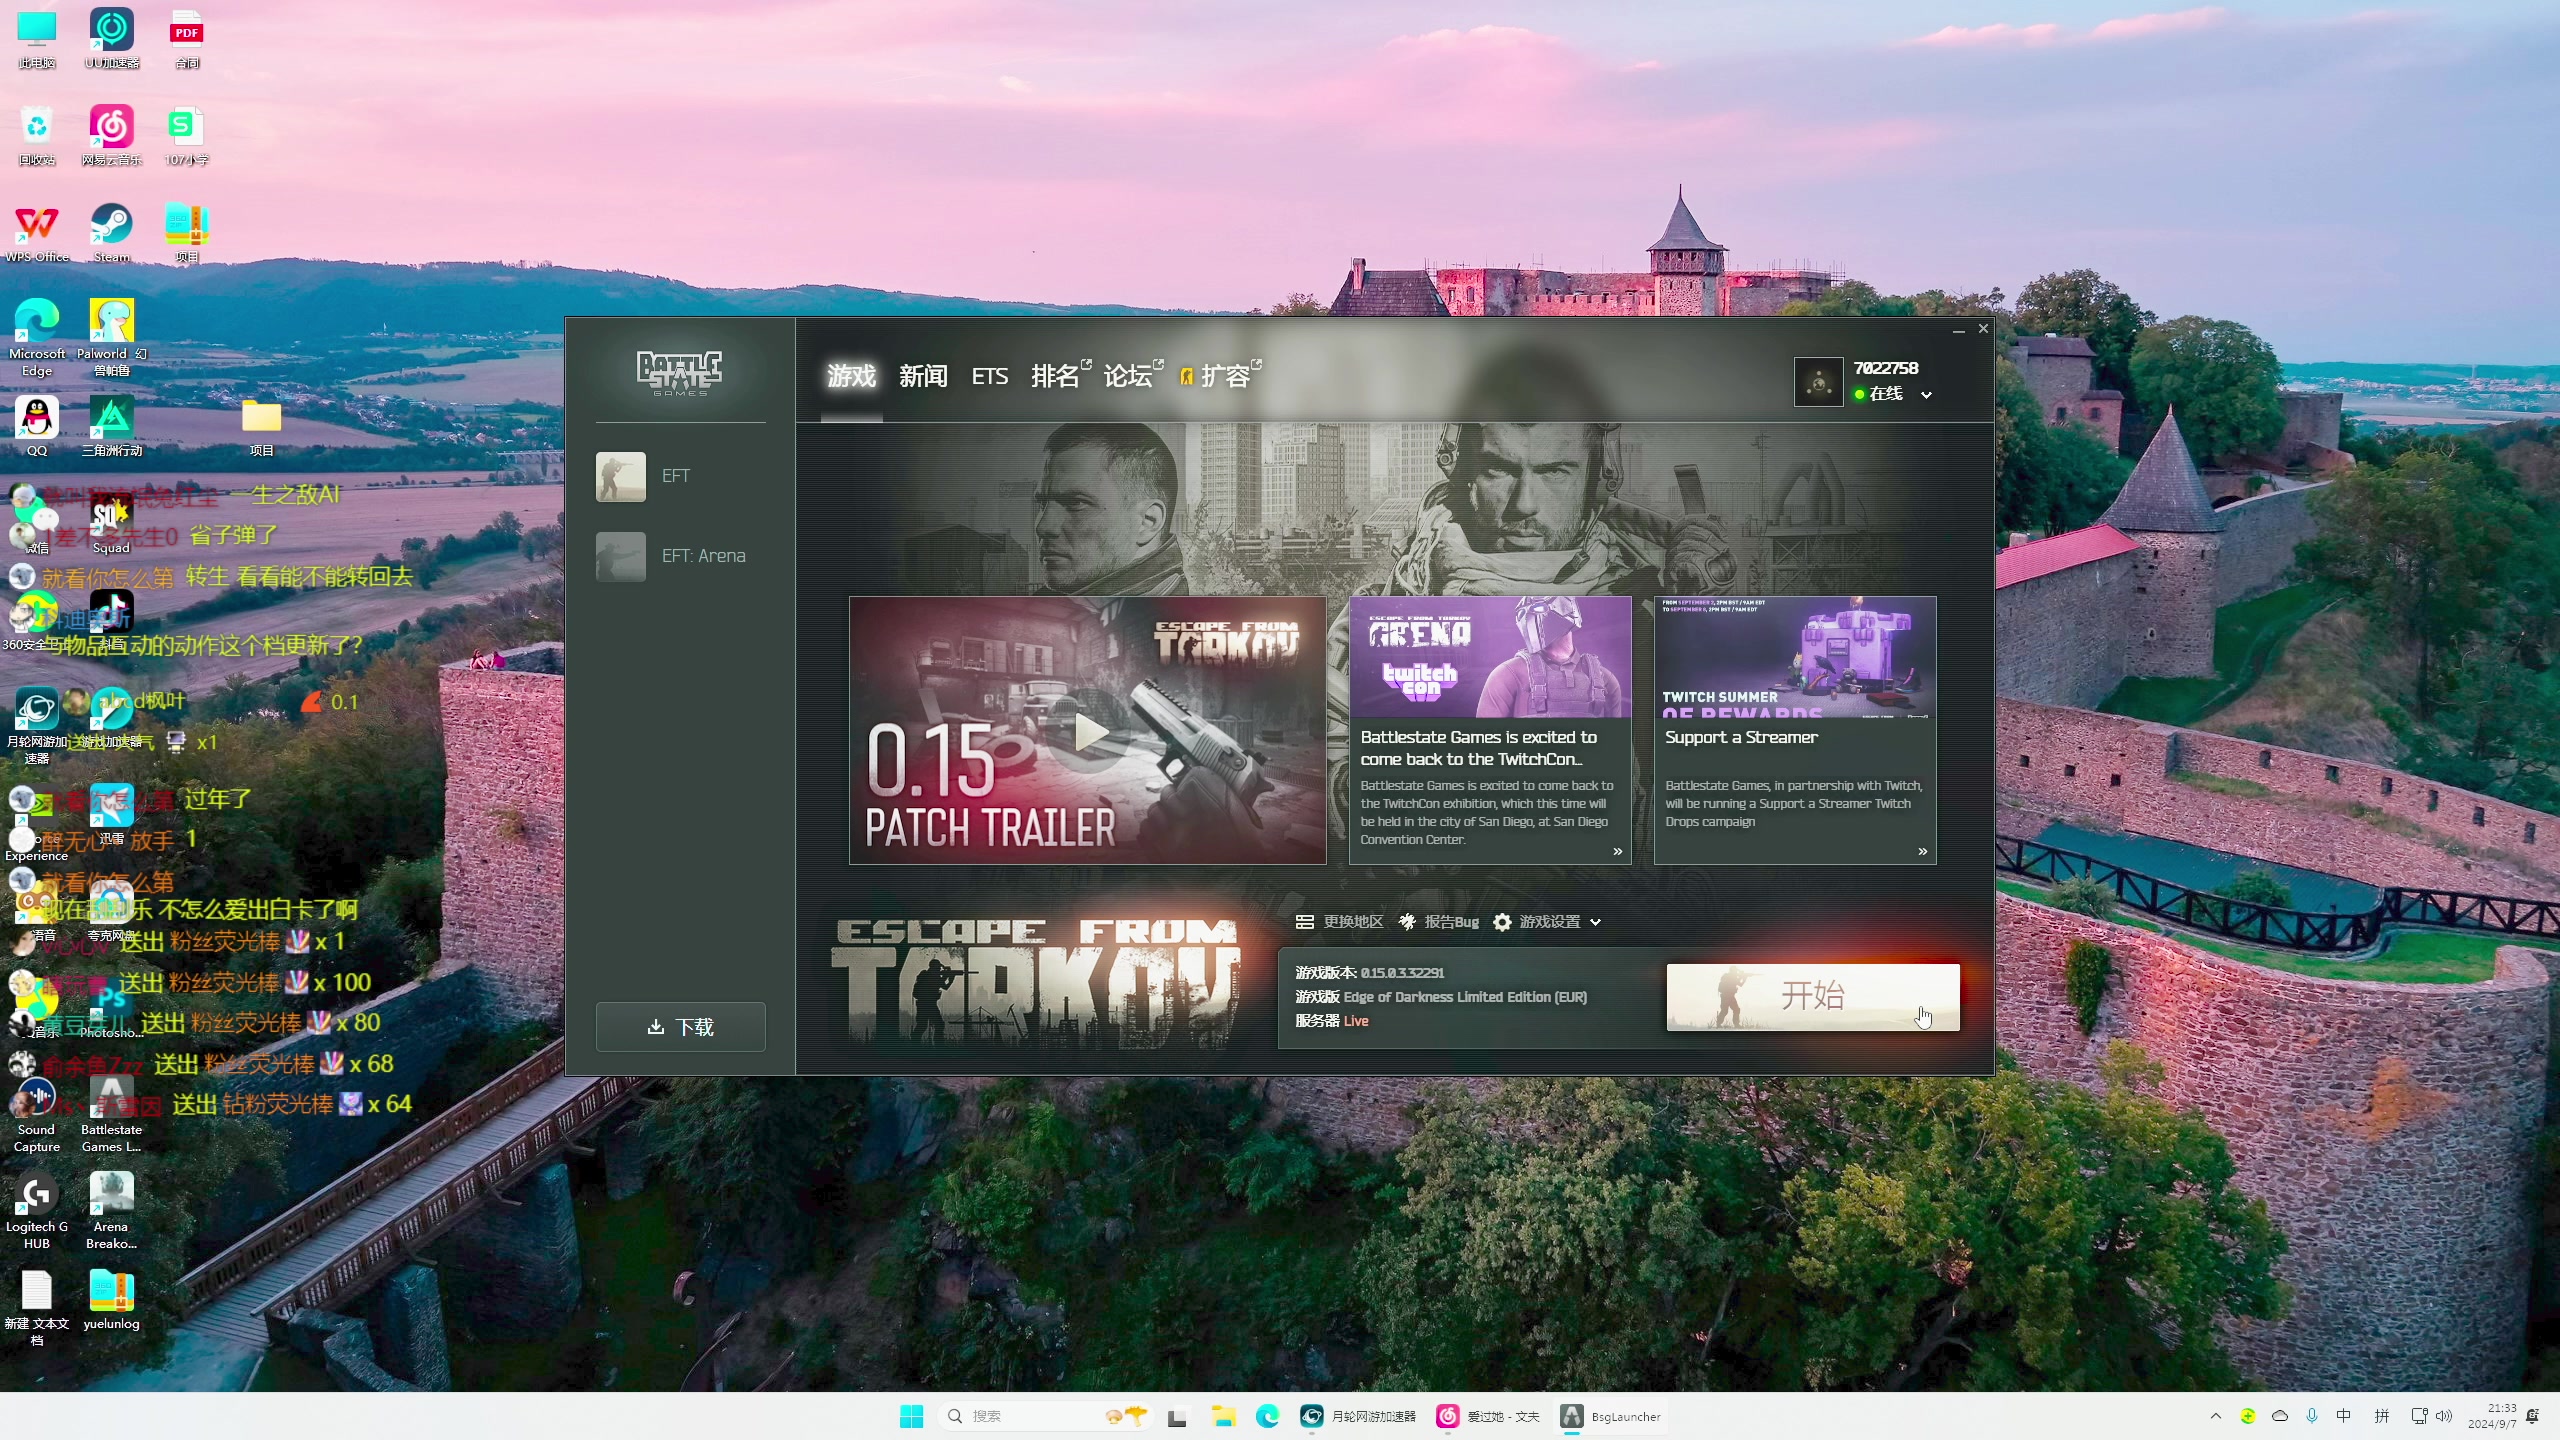The height and width of the screenshot is (1440, 2560).
Task: Open Palworld desktop icon
Action: (x=112, y=337)
